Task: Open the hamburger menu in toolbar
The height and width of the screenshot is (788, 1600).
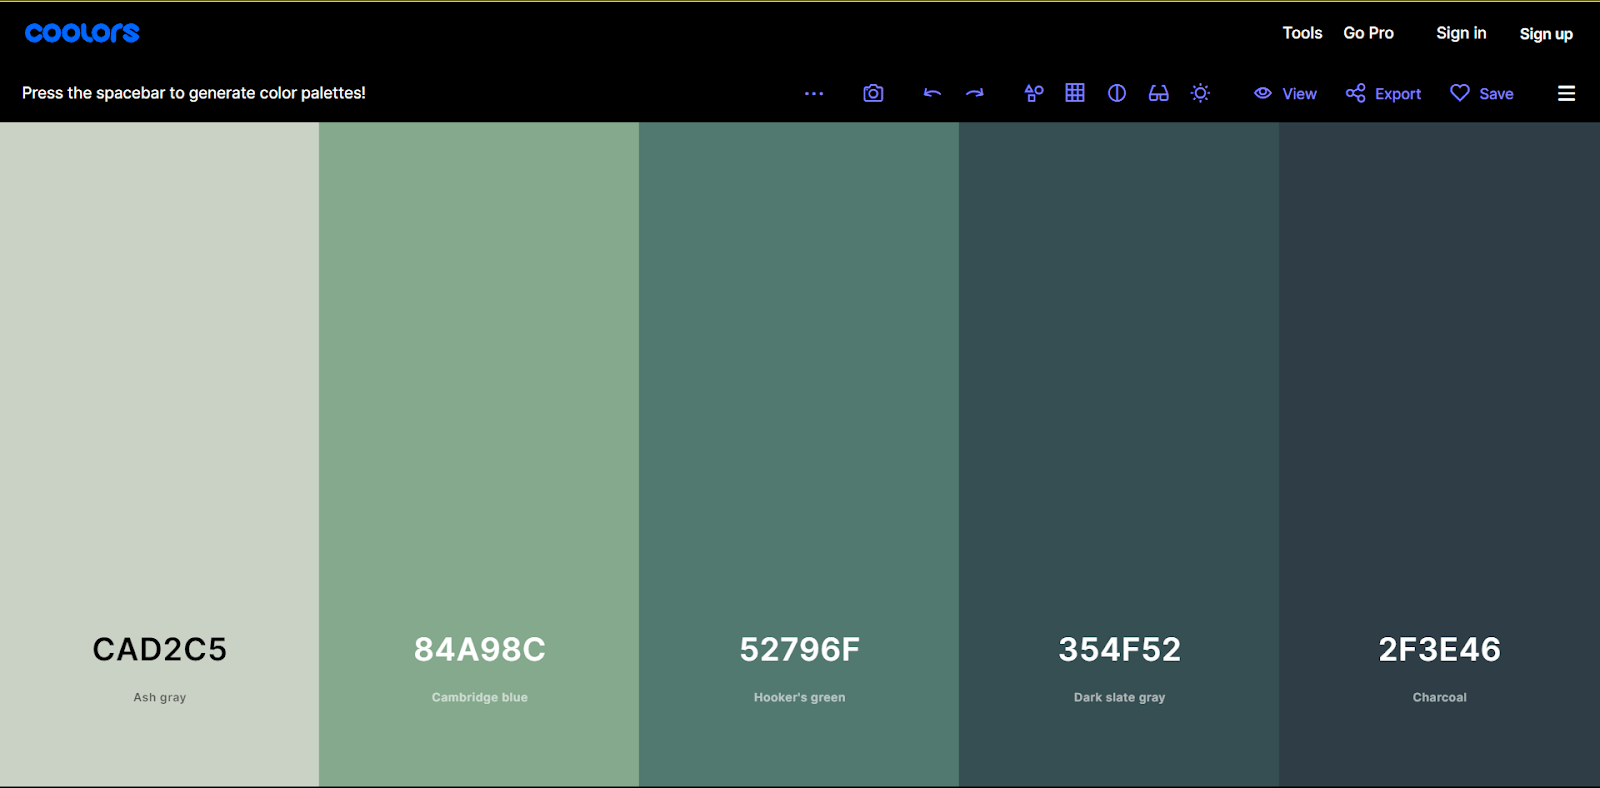Action: (1566, 93)
